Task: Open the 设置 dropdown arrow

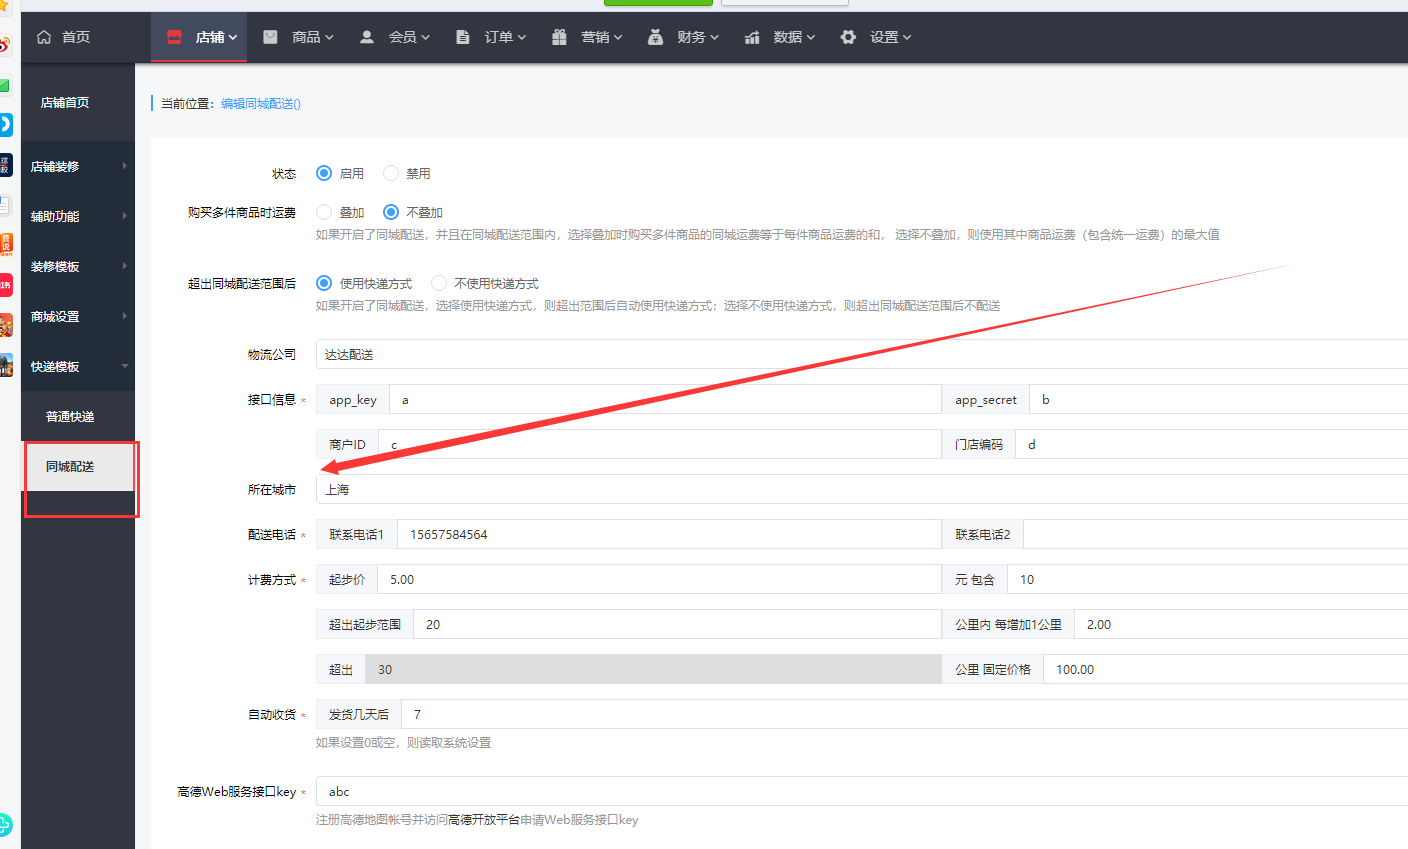Action: tap(907, 38)
